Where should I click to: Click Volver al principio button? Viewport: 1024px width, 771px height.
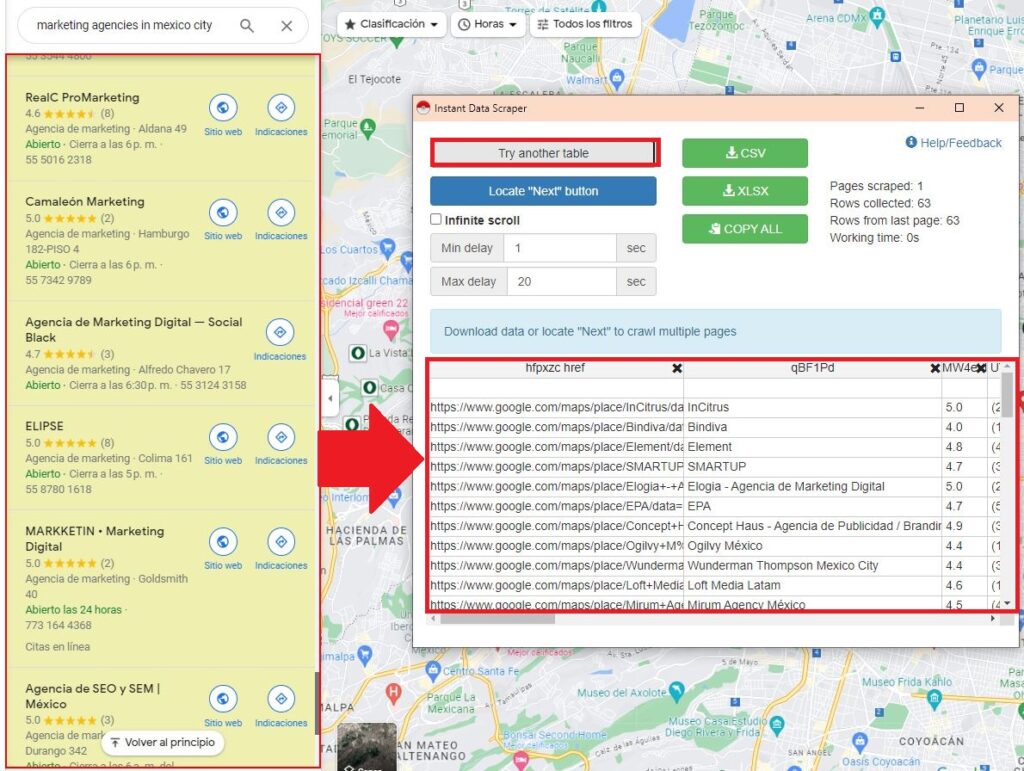pos(162,742)
